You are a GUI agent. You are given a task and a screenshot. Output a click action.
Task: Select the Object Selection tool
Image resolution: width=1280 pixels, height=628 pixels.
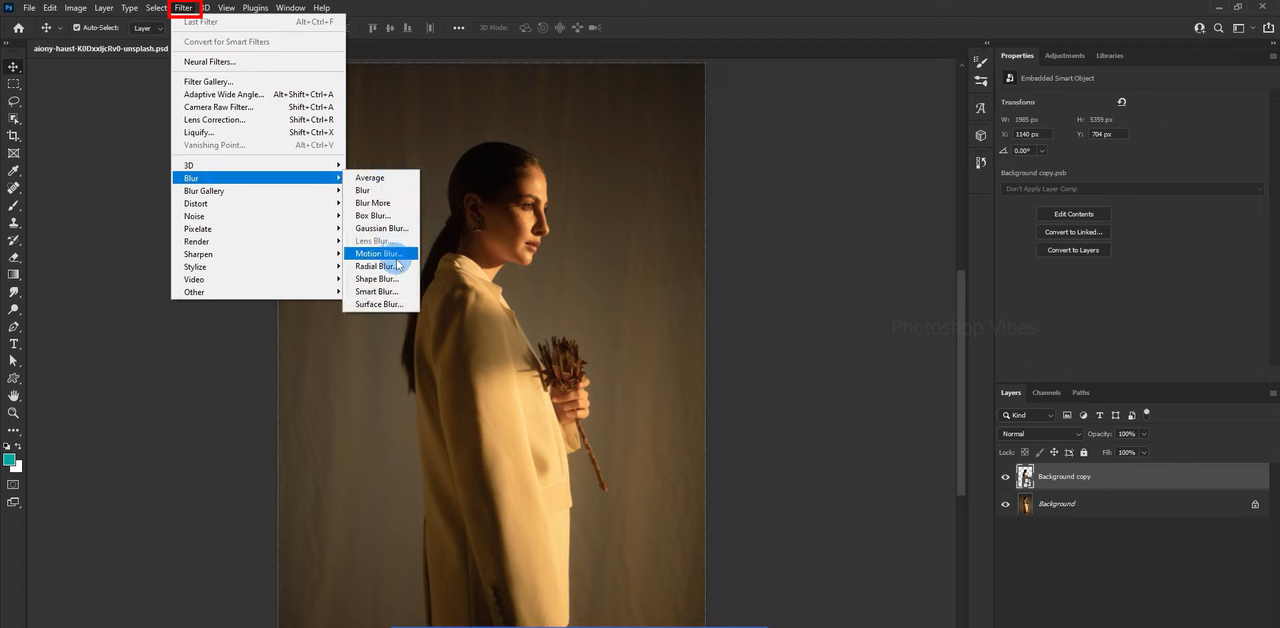point(13,119)
